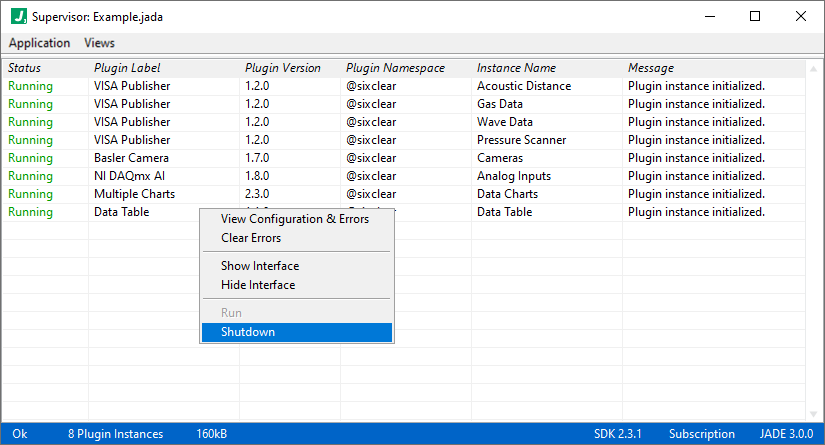825x445 pixels.
Task: Click the Data Table row message text
Action: pos(696,211)
